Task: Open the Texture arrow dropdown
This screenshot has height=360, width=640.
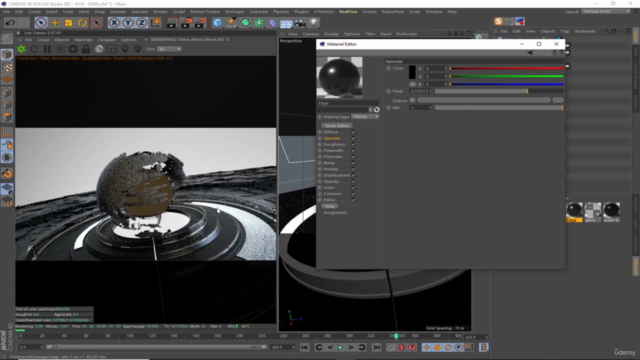Action: [412, 100]
